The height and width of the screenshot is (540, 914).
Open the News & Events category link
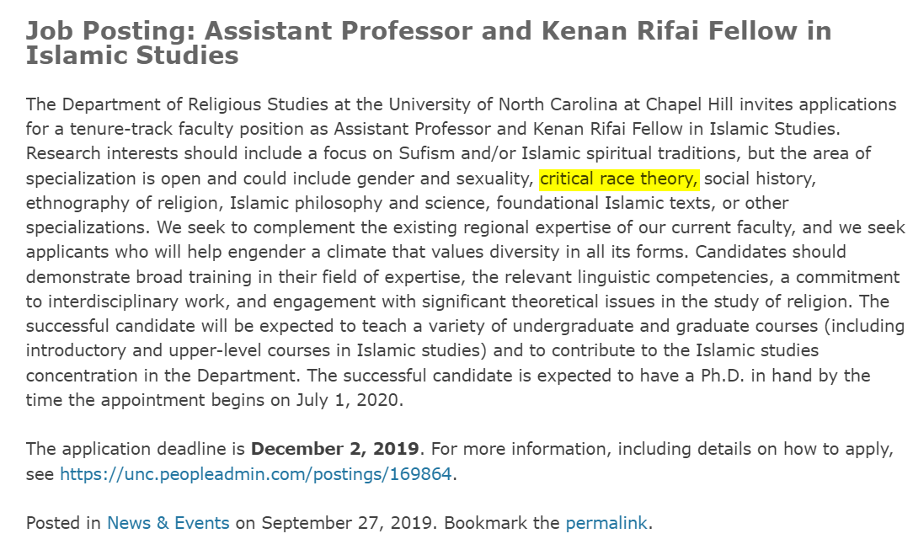(x=168, y=523)
